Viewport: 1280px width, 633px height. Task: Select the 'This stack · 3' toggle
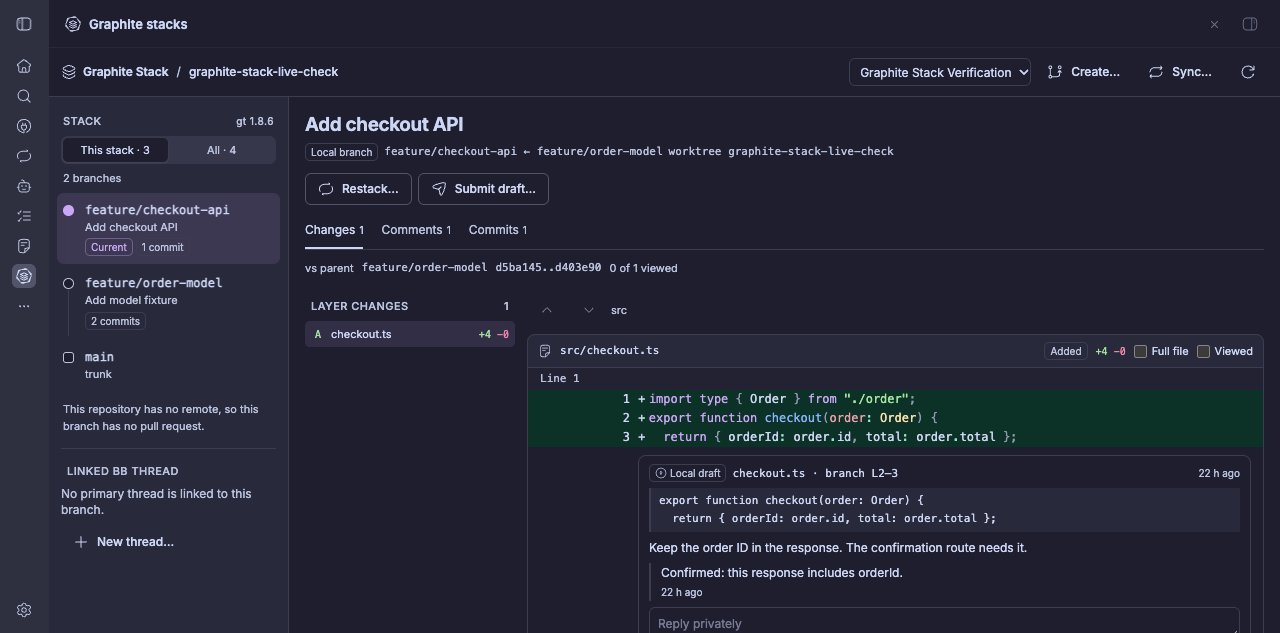tap(115, 150)
